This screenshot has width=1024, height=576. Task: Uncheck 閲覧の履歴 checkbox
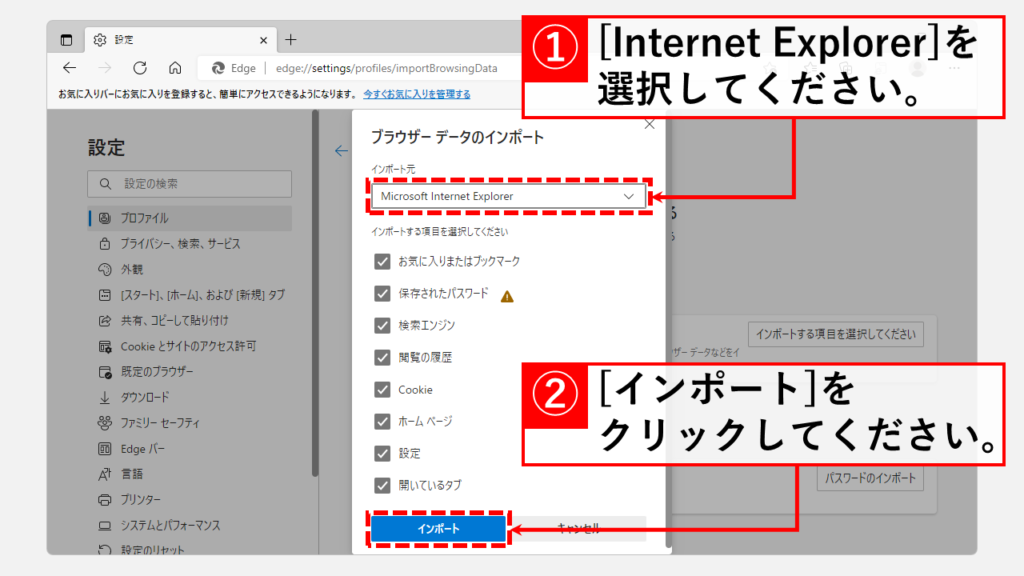pyautogui.click(x=382, y=357)
